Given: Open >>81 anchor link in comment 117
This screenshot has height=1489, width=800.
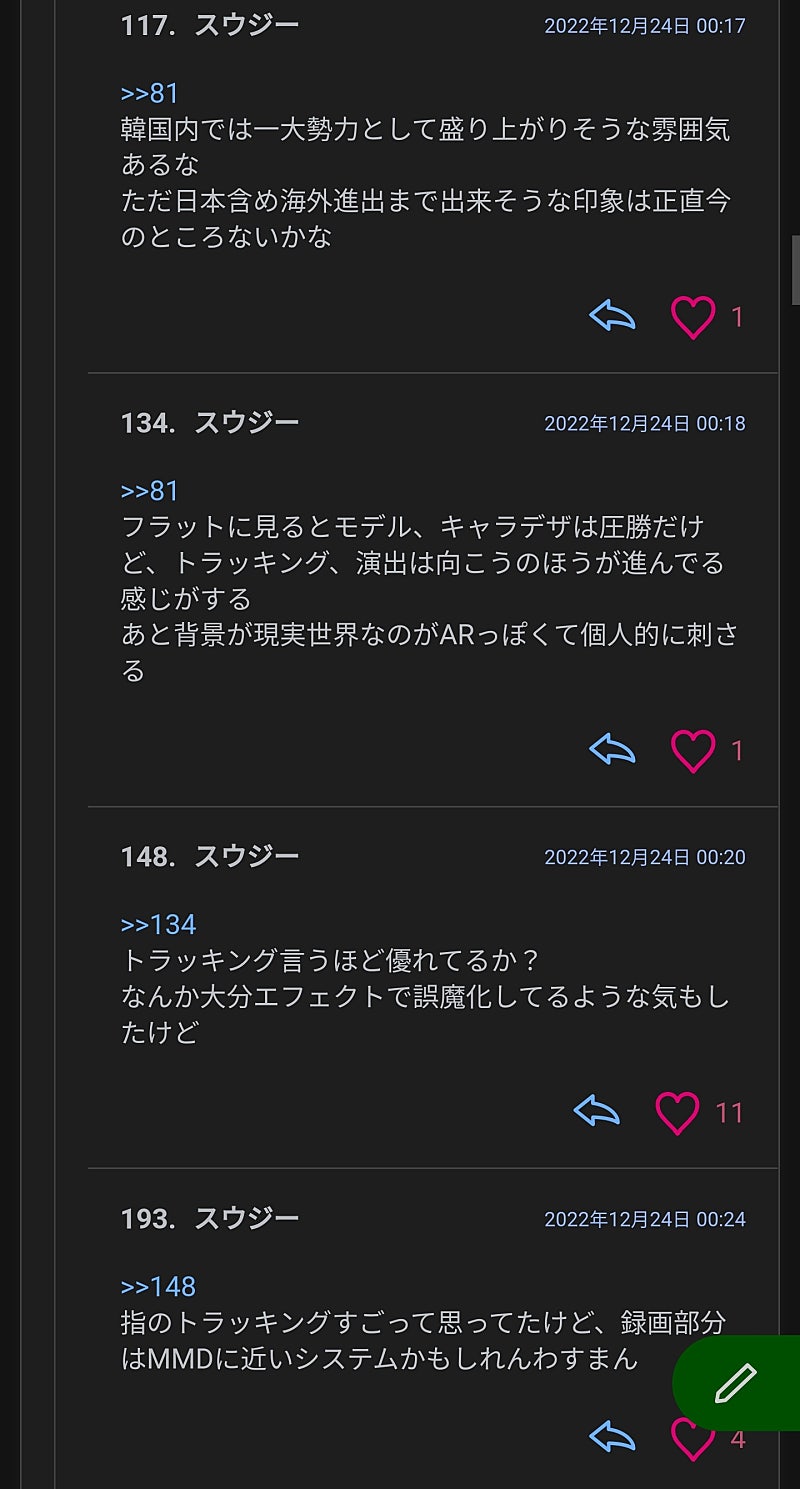Looking at the screenshot, I should [x=150, y=93].
